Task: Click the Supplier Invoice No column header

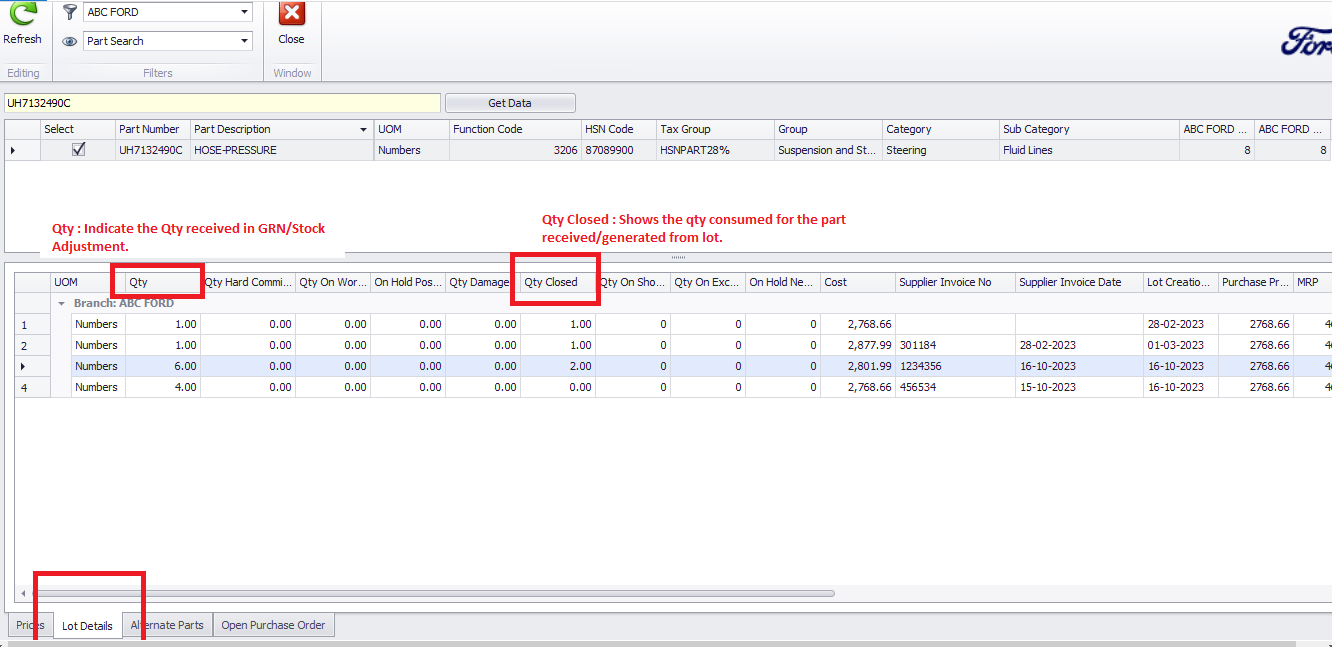Action: click(x=955, y=282)
